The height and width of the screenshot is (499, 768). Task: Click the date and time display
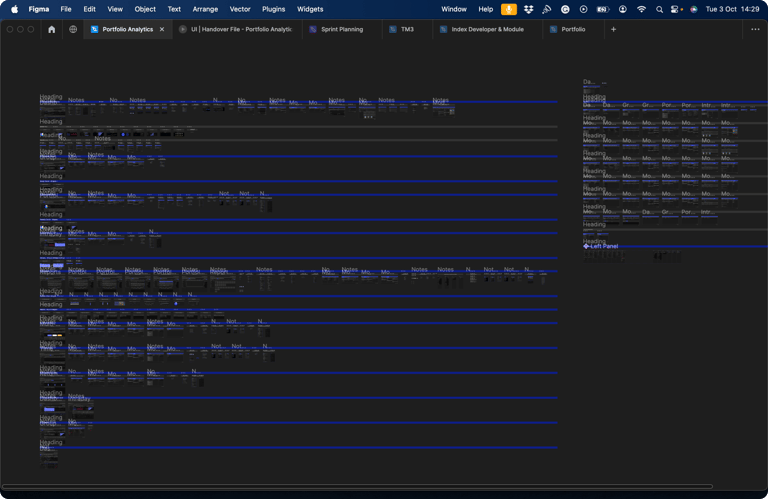[x=735, y=9]
